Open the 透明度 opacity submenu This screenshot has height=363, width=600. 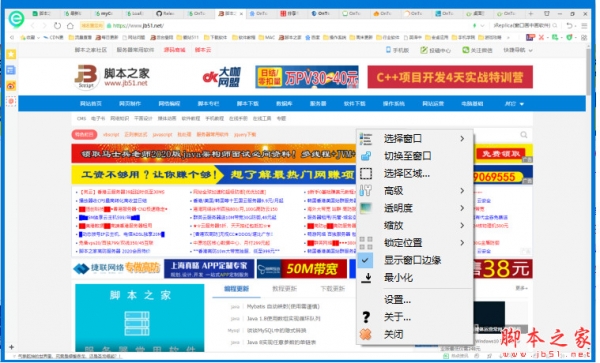(x=414, y=208)
